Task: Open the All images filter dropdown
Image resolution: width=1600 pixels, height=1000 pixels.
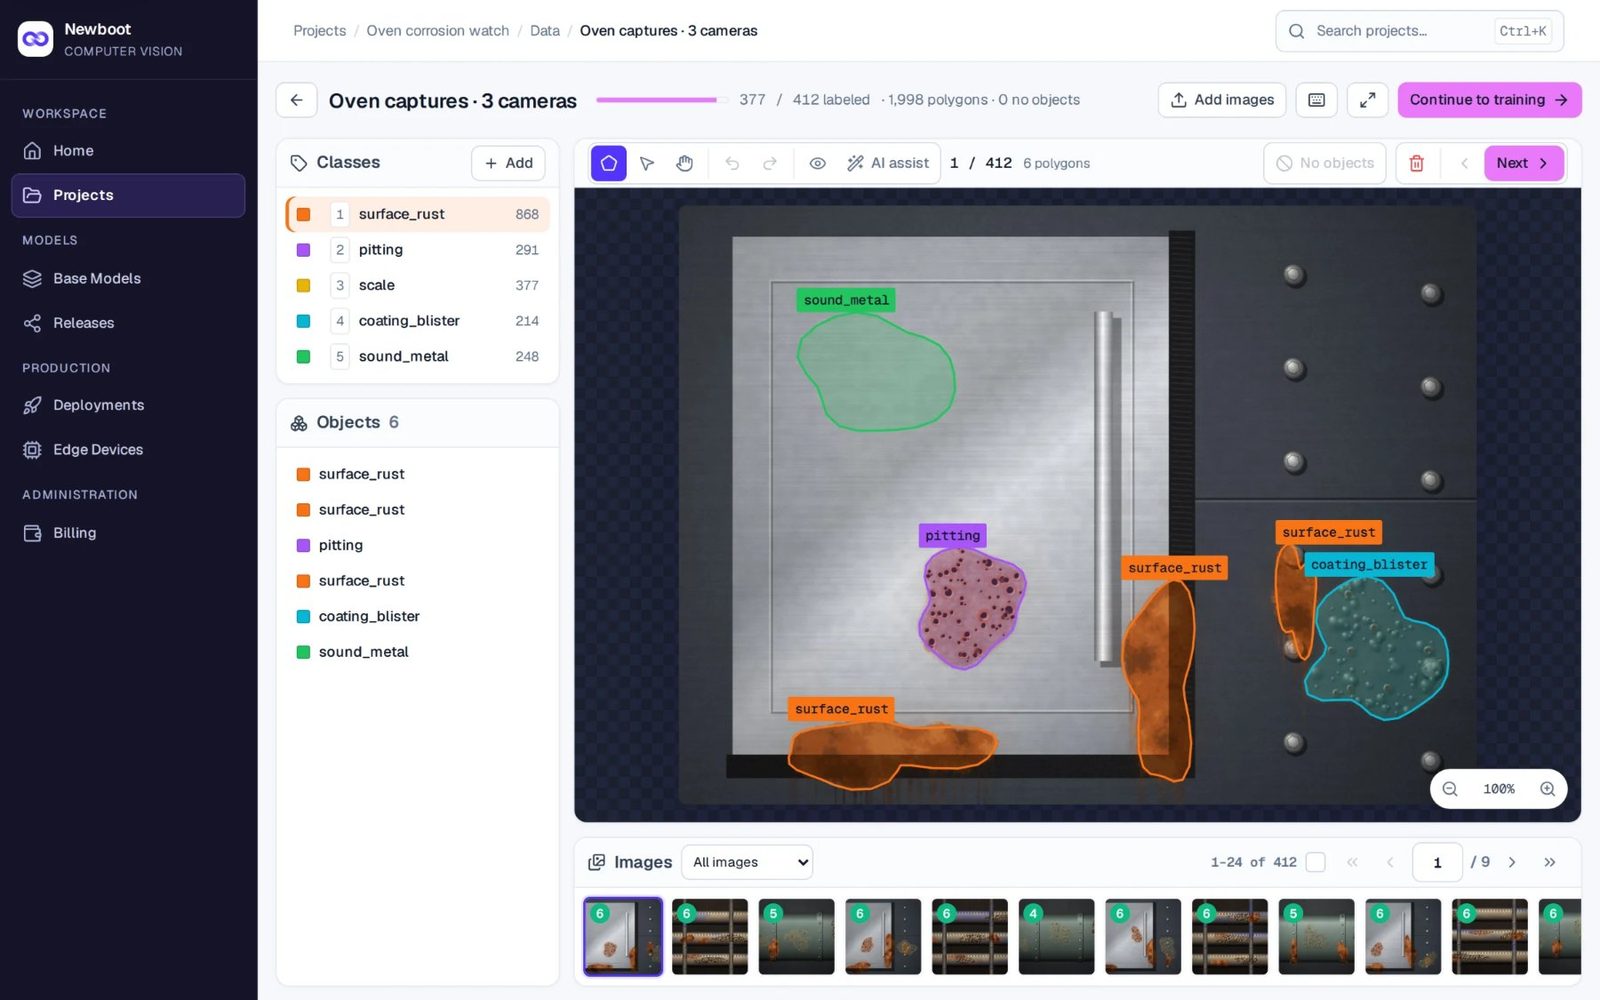Action: 747,862
